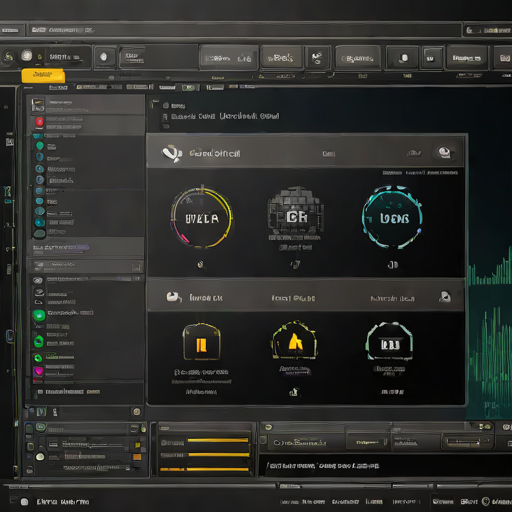Choose the teal-bordered badge icon

click(389, 341)
